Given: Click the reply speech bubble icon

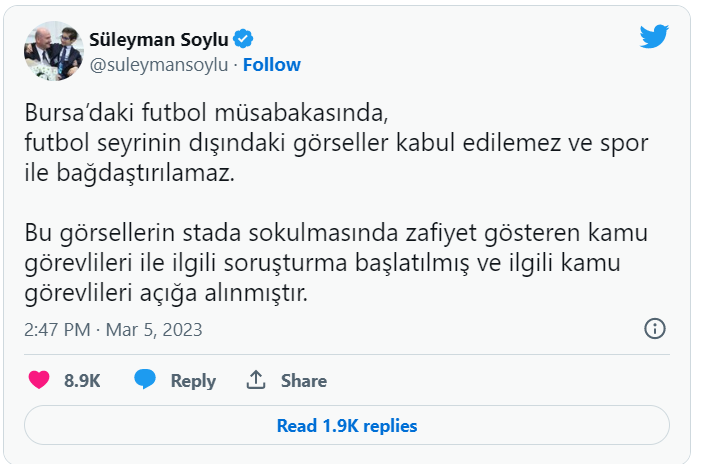Looking at the screenshot, I should pos(145,380).
